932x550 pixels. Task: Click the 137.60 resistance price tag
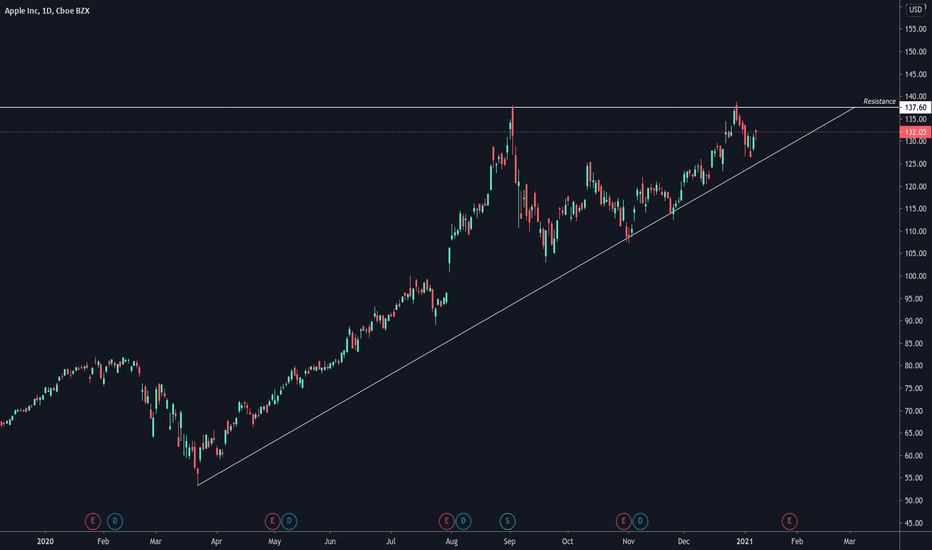point(915,108)
